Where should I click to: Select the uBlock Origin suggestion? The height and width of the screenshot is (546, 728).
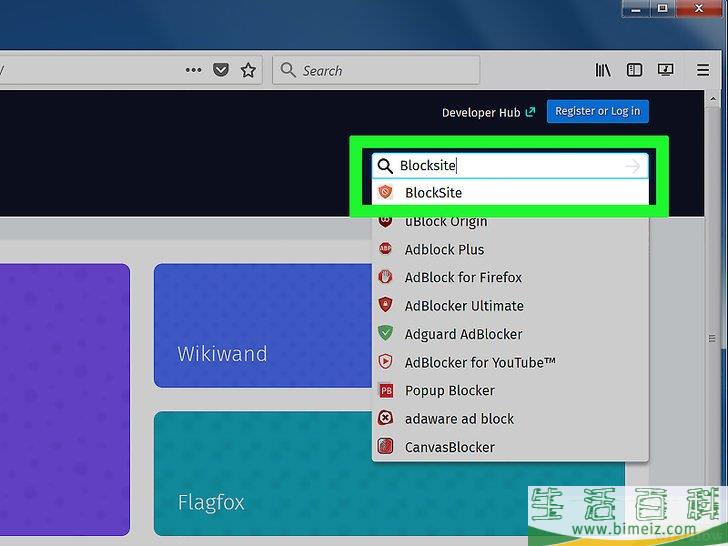(x=510, y=221)
